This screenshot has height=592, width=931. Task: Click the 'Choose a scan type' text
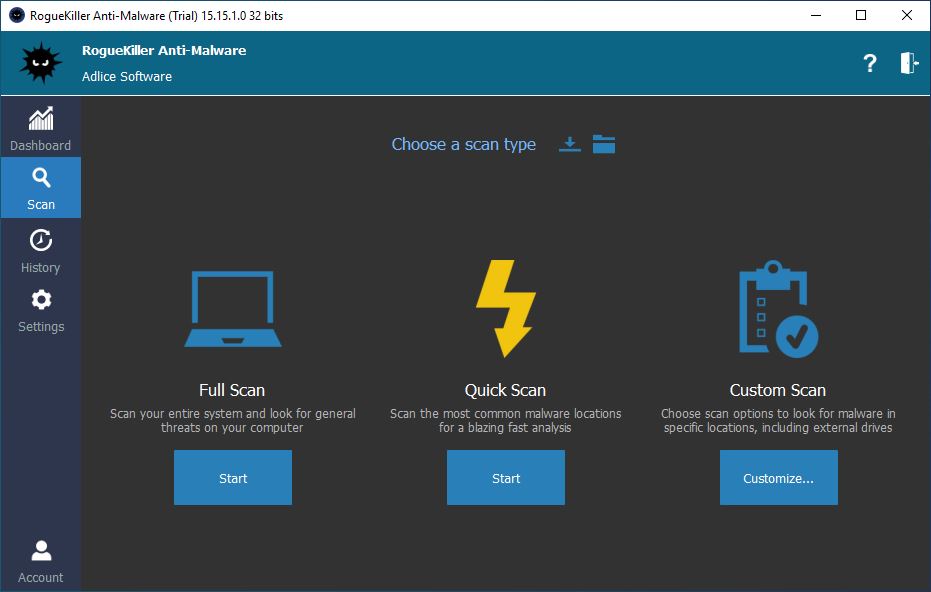464,144
